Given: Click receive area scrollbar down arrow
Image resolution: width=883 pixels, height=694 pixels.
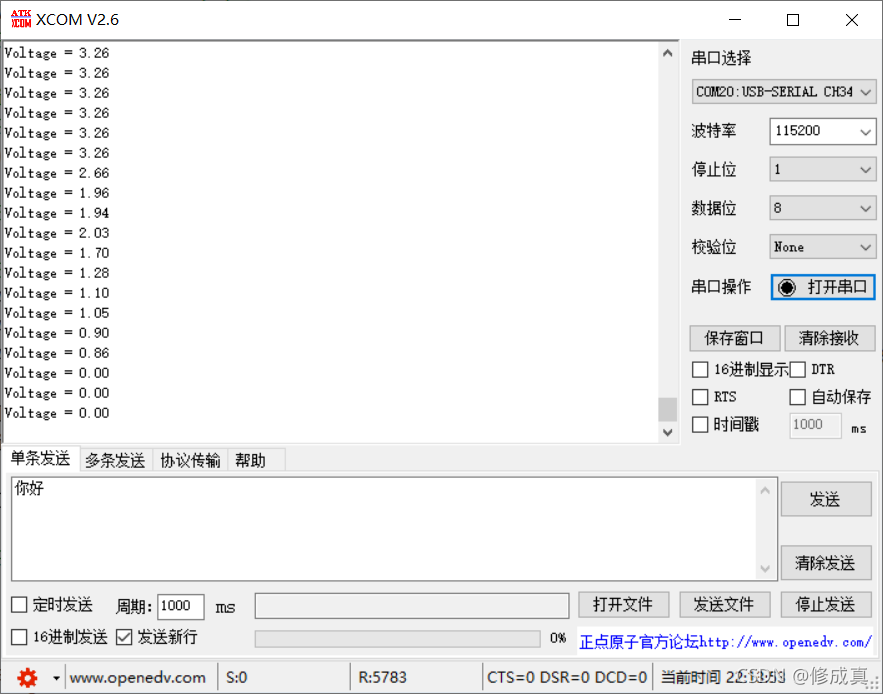Looking at the screenshot, I should (668, 432).
